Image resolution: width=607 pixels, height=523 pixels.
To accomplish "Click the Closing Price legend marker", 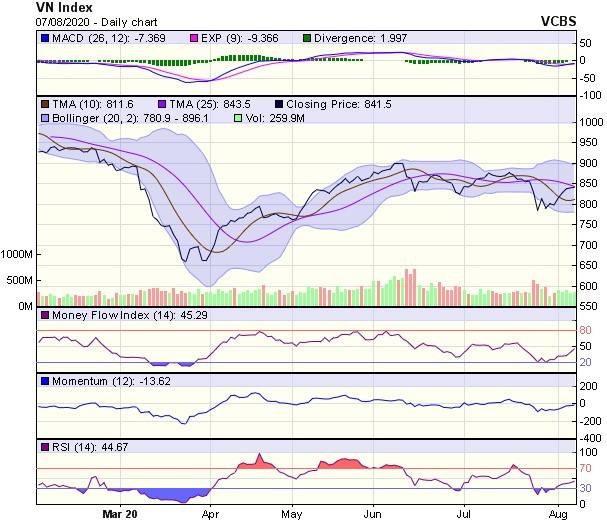I will point(279,104).
